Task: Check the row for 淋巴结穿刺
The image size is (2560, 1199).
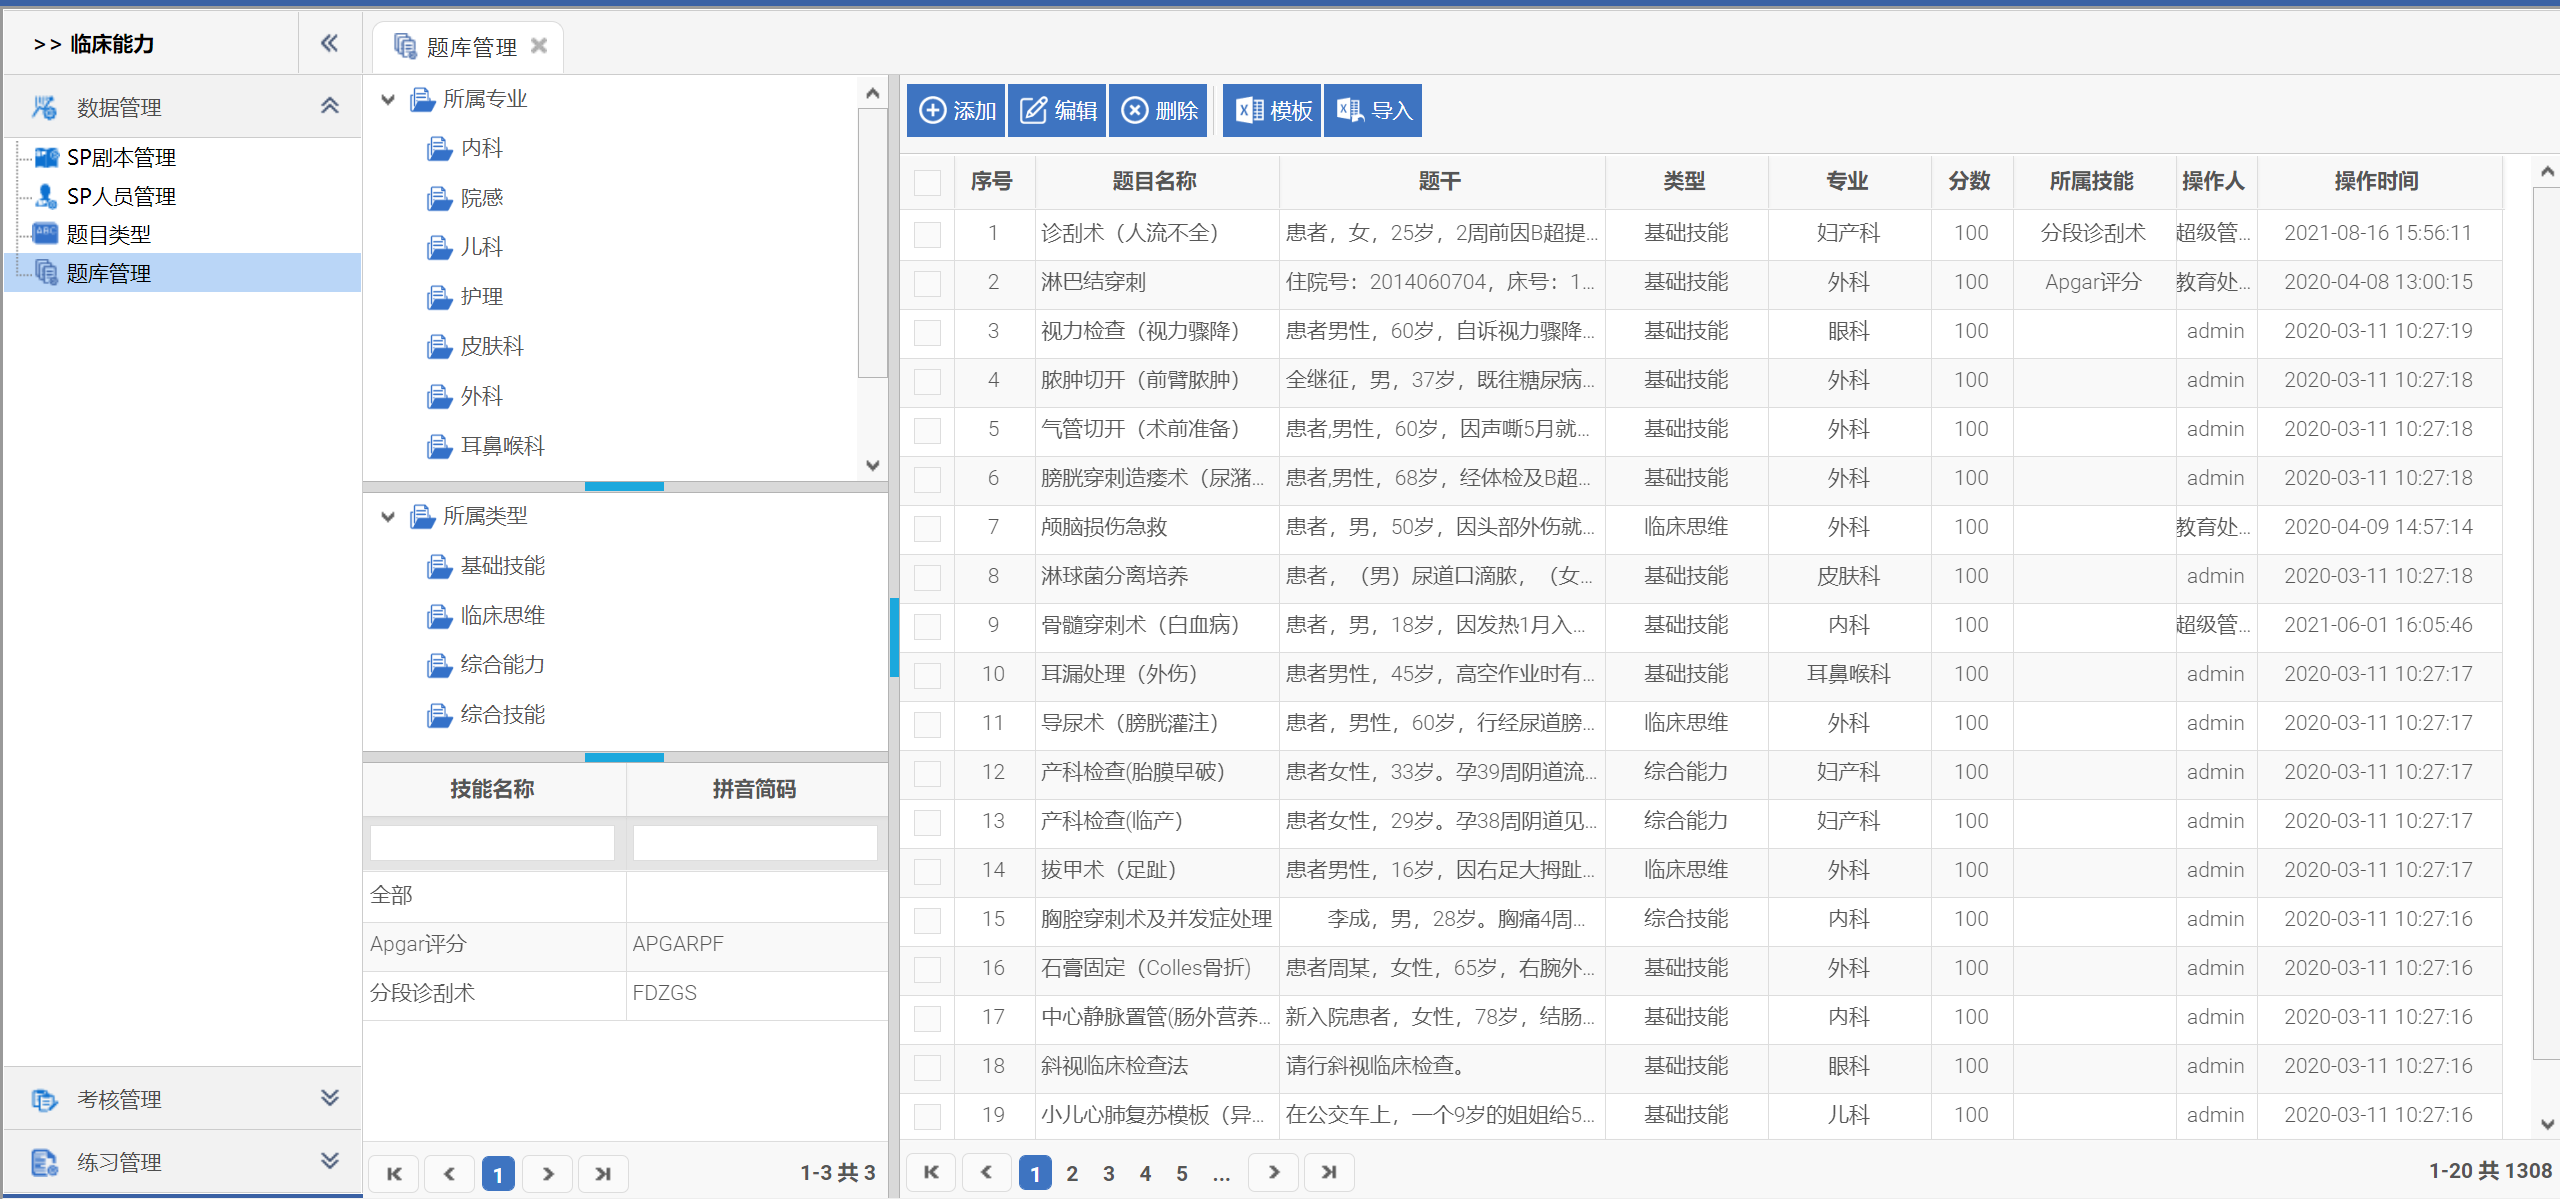Action: click(927, 283)
